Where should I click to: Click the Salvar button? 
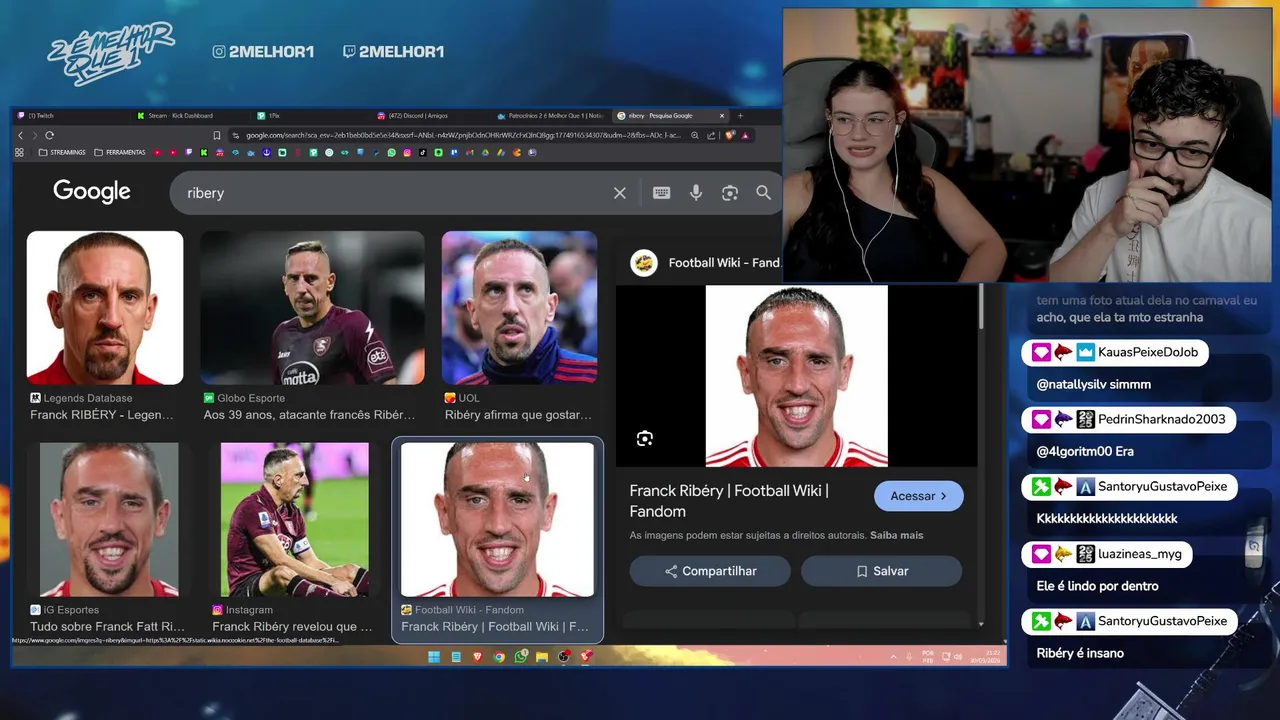(881, 571)
